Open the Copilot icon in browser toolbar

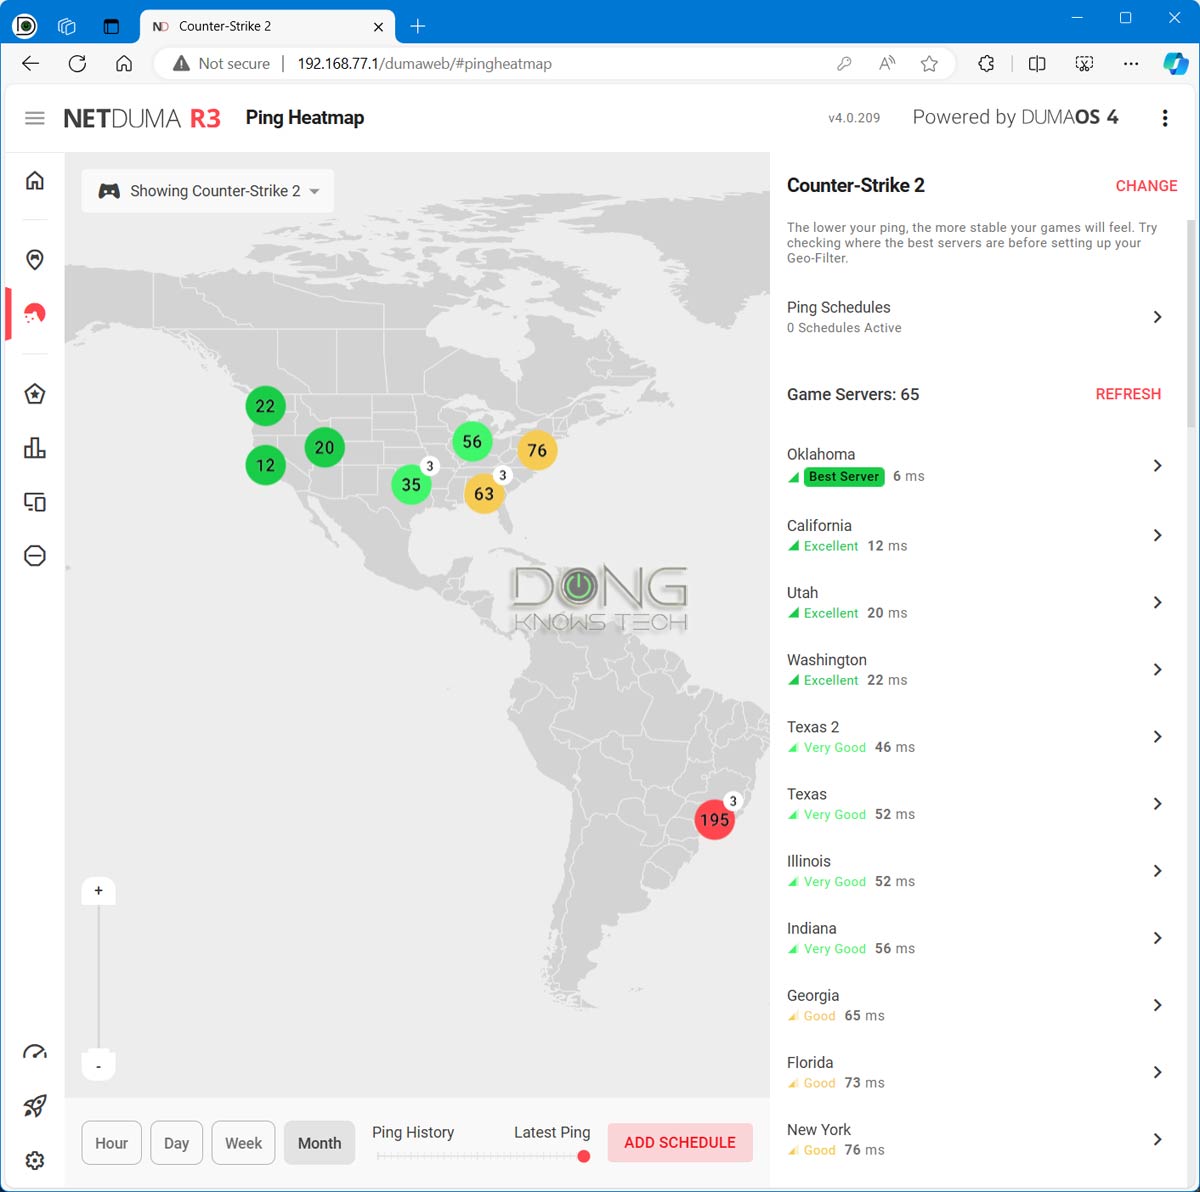1175,63
